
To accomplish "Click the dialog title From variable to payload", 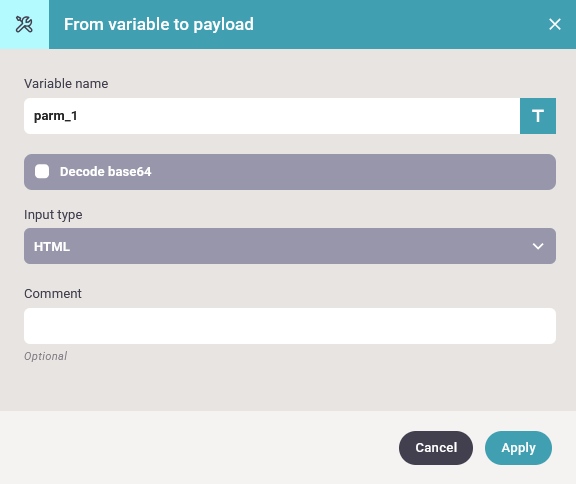I will click(x=159, y=25).
